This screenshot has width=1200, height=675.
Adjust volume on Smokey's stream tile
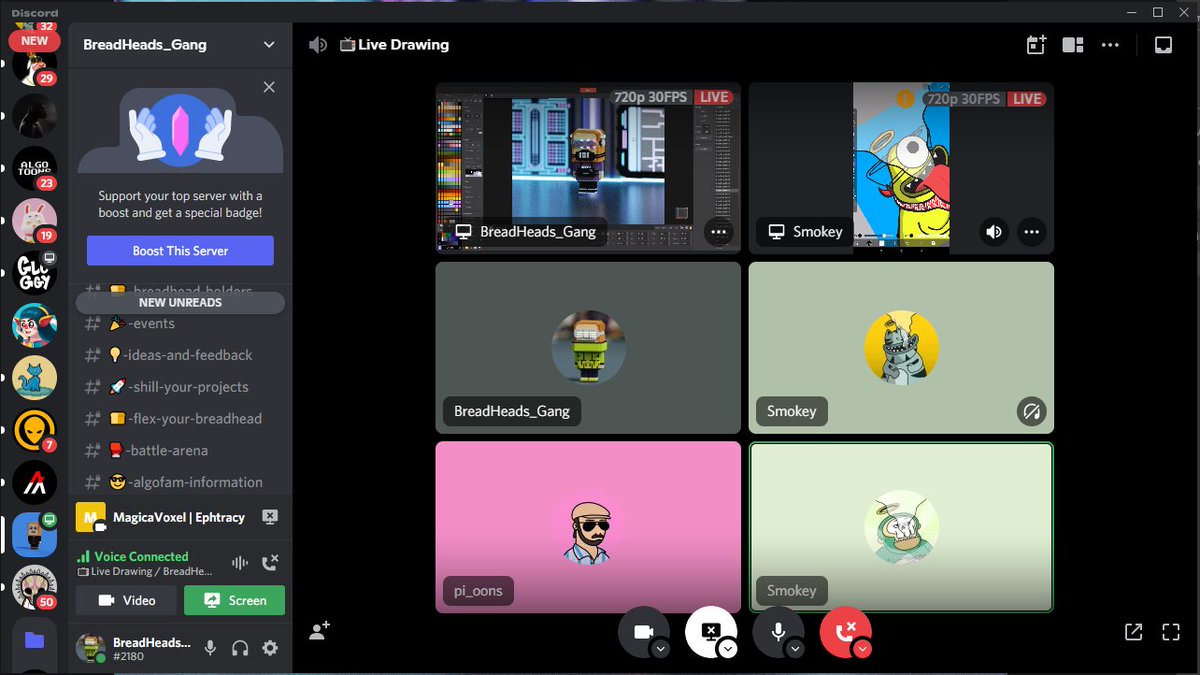[994, 232]
